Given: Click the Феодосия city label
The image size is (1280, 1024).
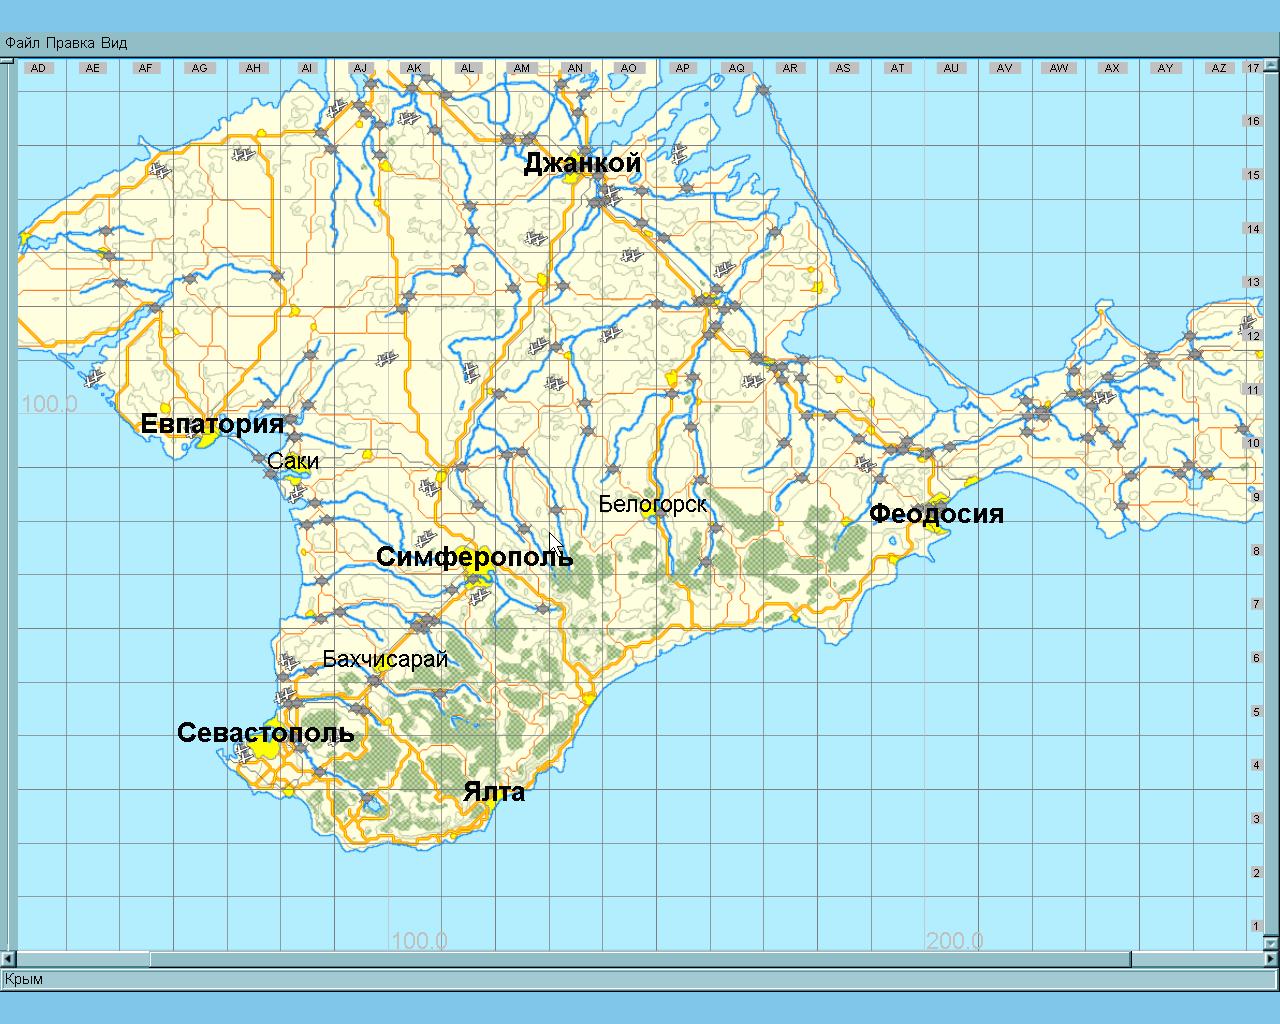Looking at the screenshot, I should point(936,514).
